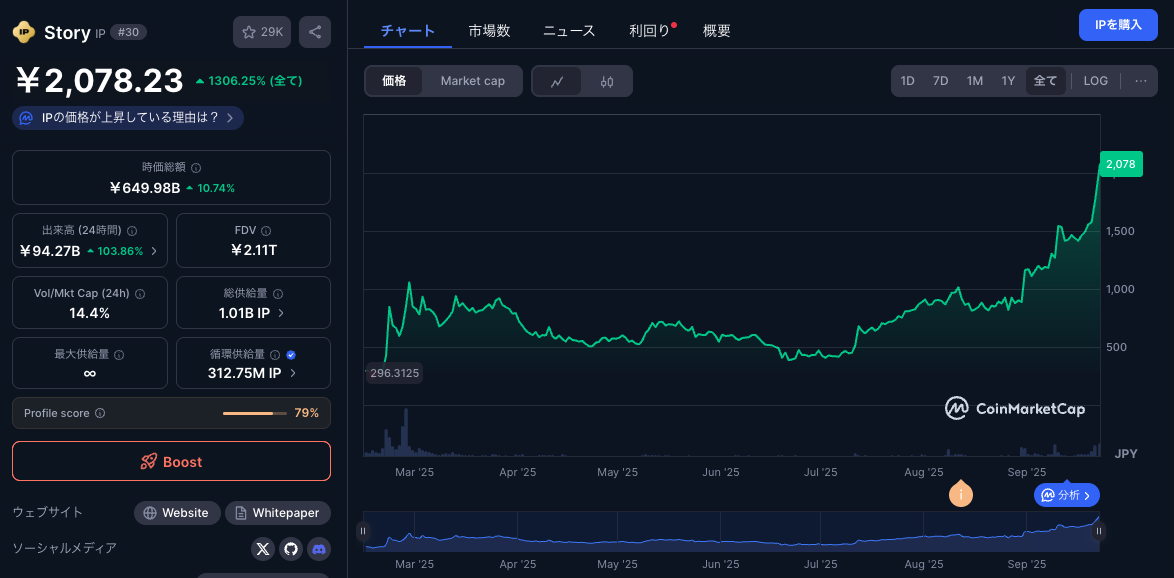Viewport: 1174px width, 578px height.
Task: Click info icon beside Profile score
Action: tap(100, 413)
